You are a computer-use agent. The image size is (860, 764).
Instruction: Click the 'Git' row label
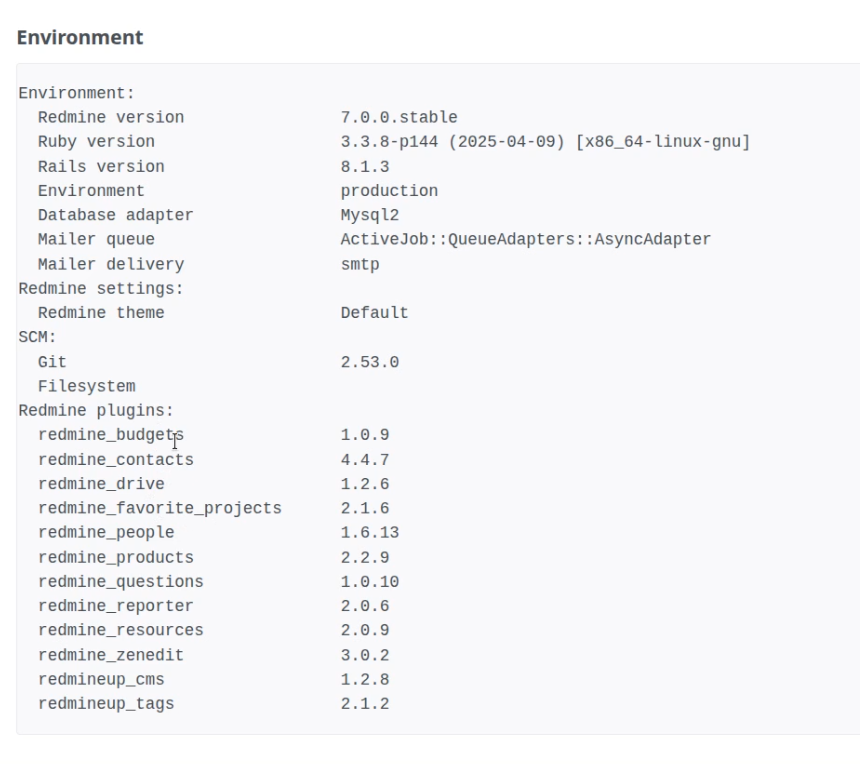pos(52,362)
